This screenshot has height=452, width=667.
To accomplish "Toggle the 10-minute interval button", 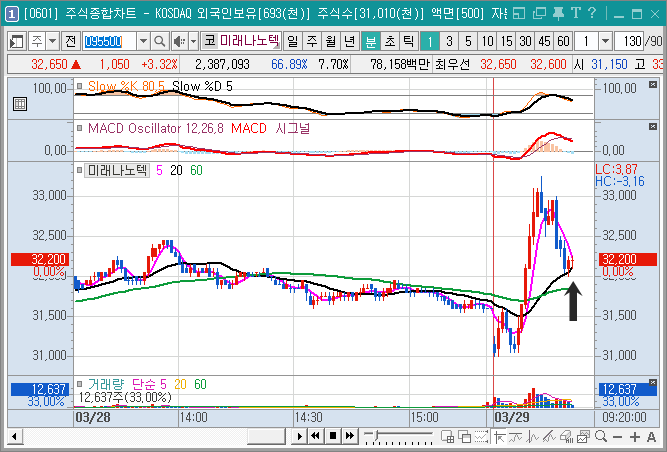I will point(487,41).
